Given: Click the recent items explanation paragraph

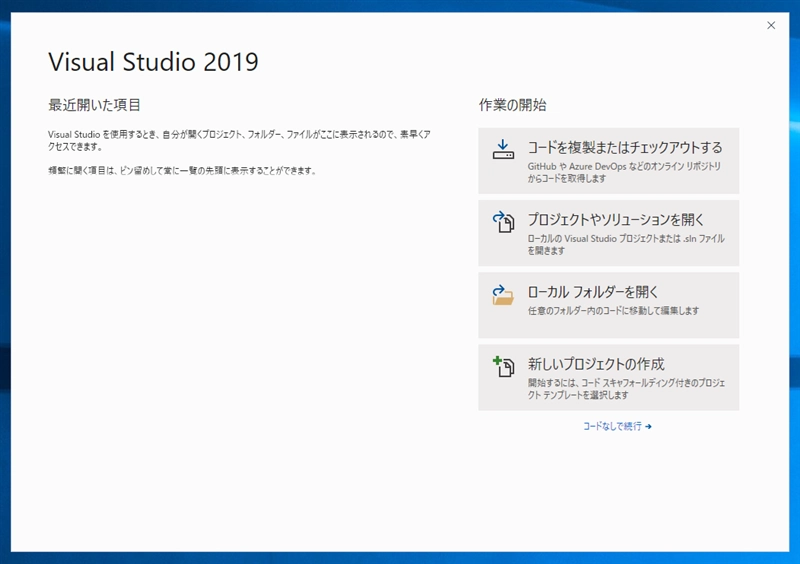Looking at the screenshot, I should tap(239, 140).
